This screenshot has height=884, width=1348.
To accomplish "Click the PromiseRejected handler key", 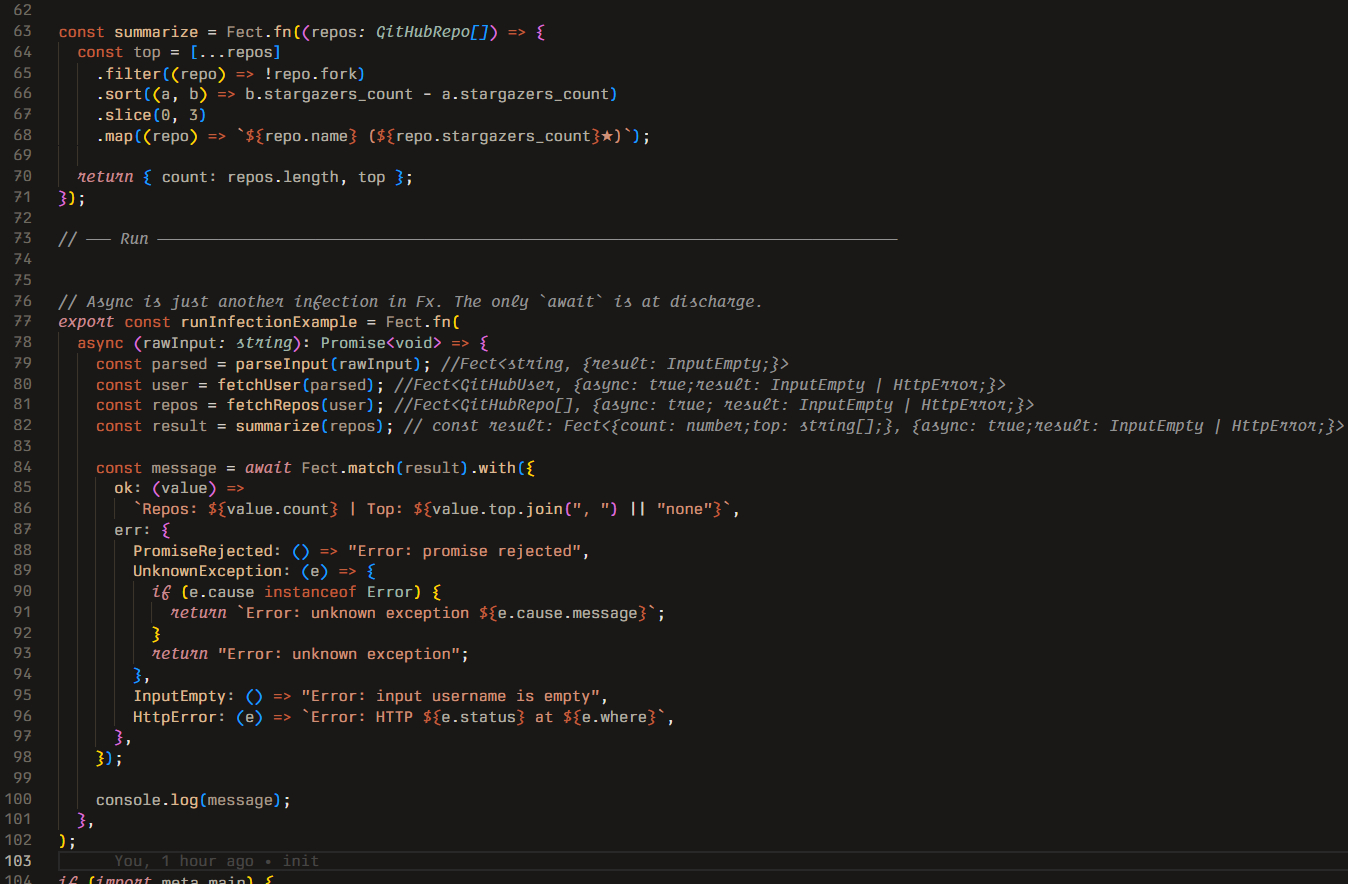I will pos(202,551).
